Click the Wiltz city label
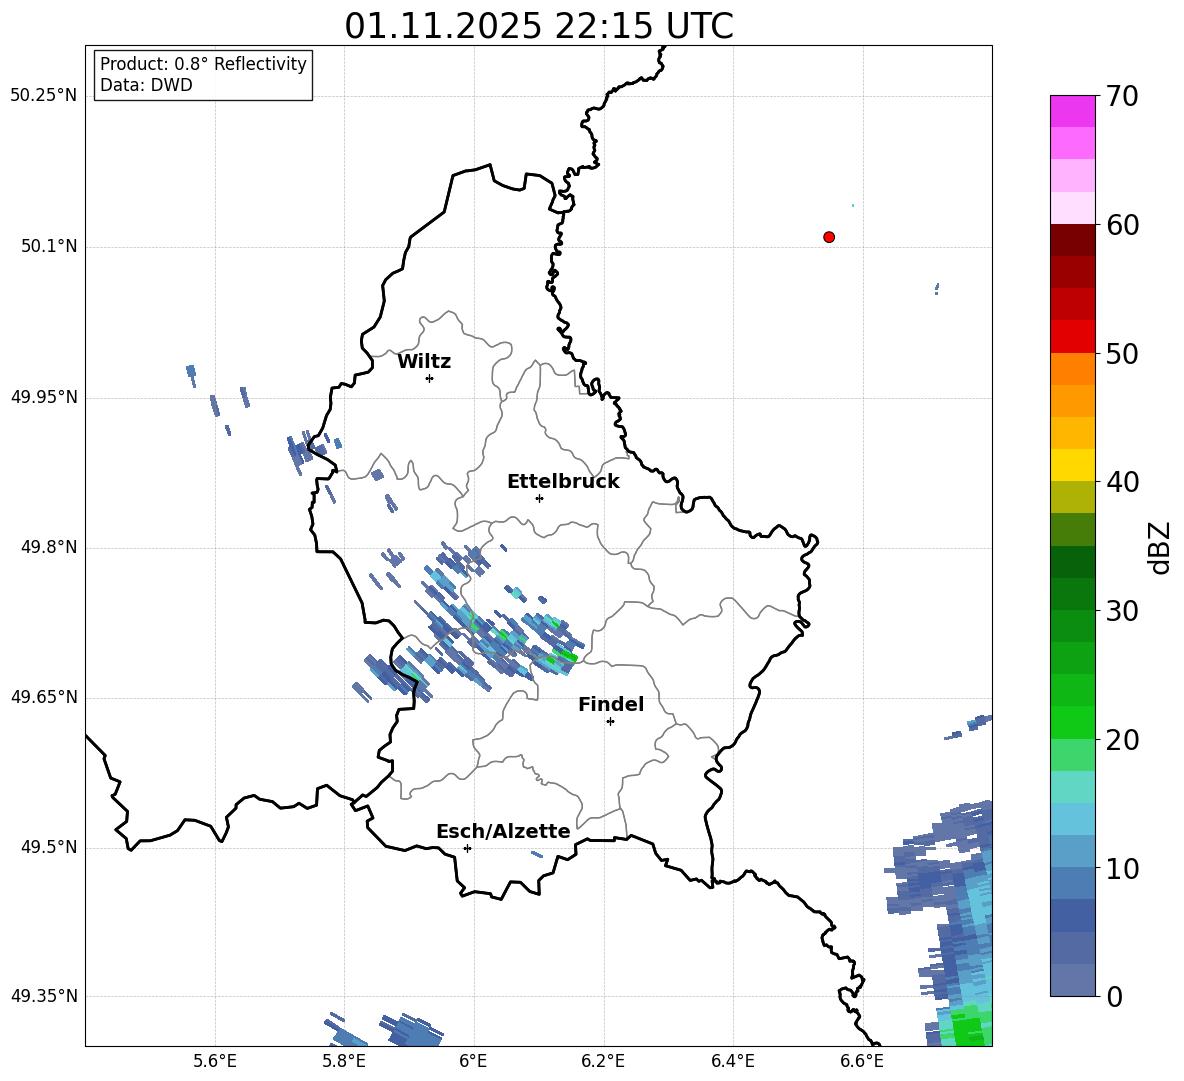 point(424,362)
